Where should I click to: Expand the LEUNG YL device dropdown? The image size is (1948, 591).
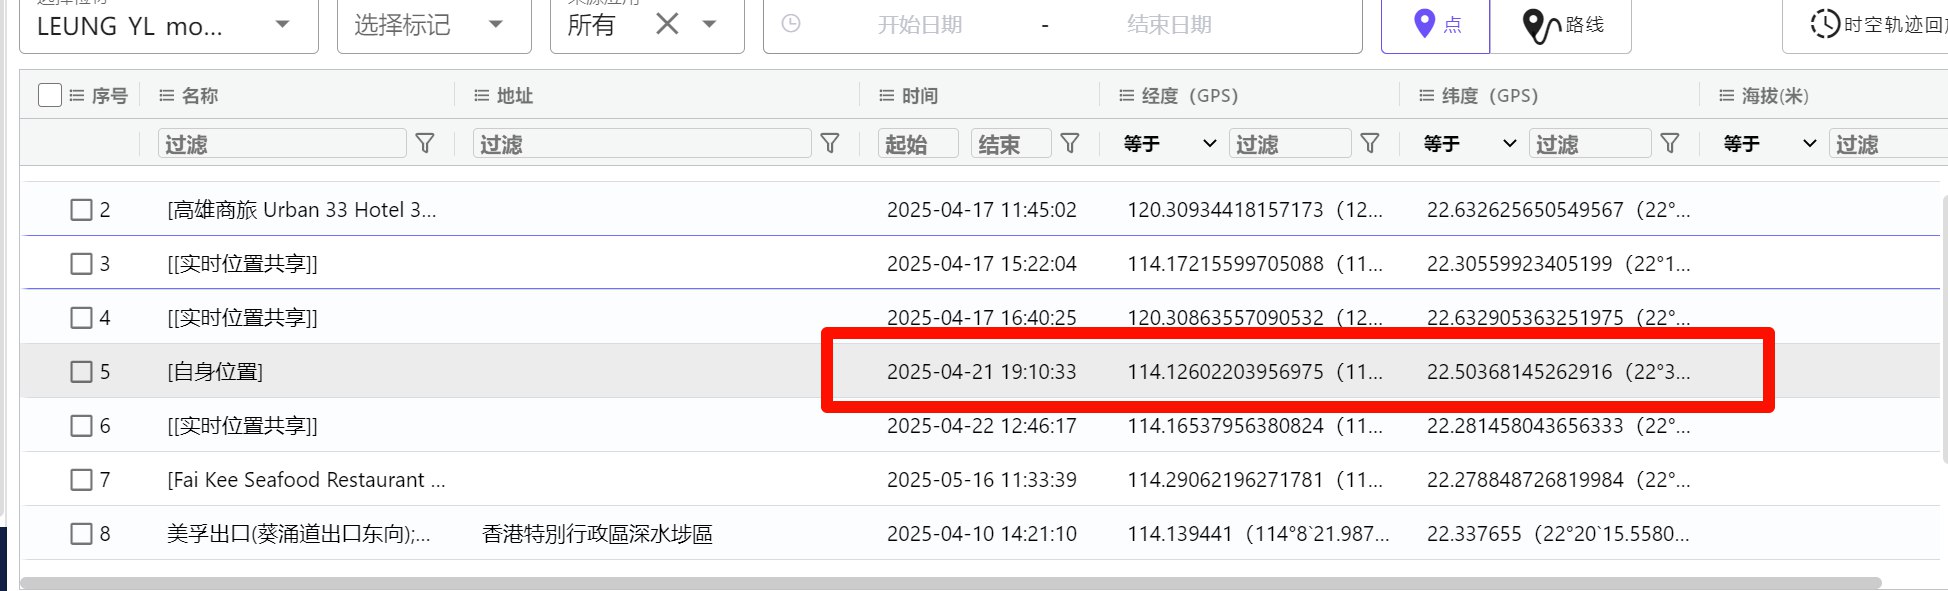point(282,25)
